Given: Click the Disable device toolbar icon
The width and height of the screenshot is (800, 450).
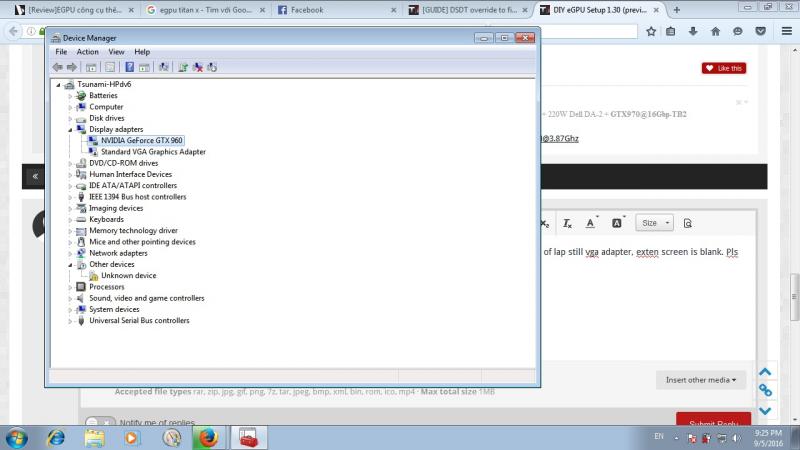Looking at the screenshot, I should click(x=212, y=67).
